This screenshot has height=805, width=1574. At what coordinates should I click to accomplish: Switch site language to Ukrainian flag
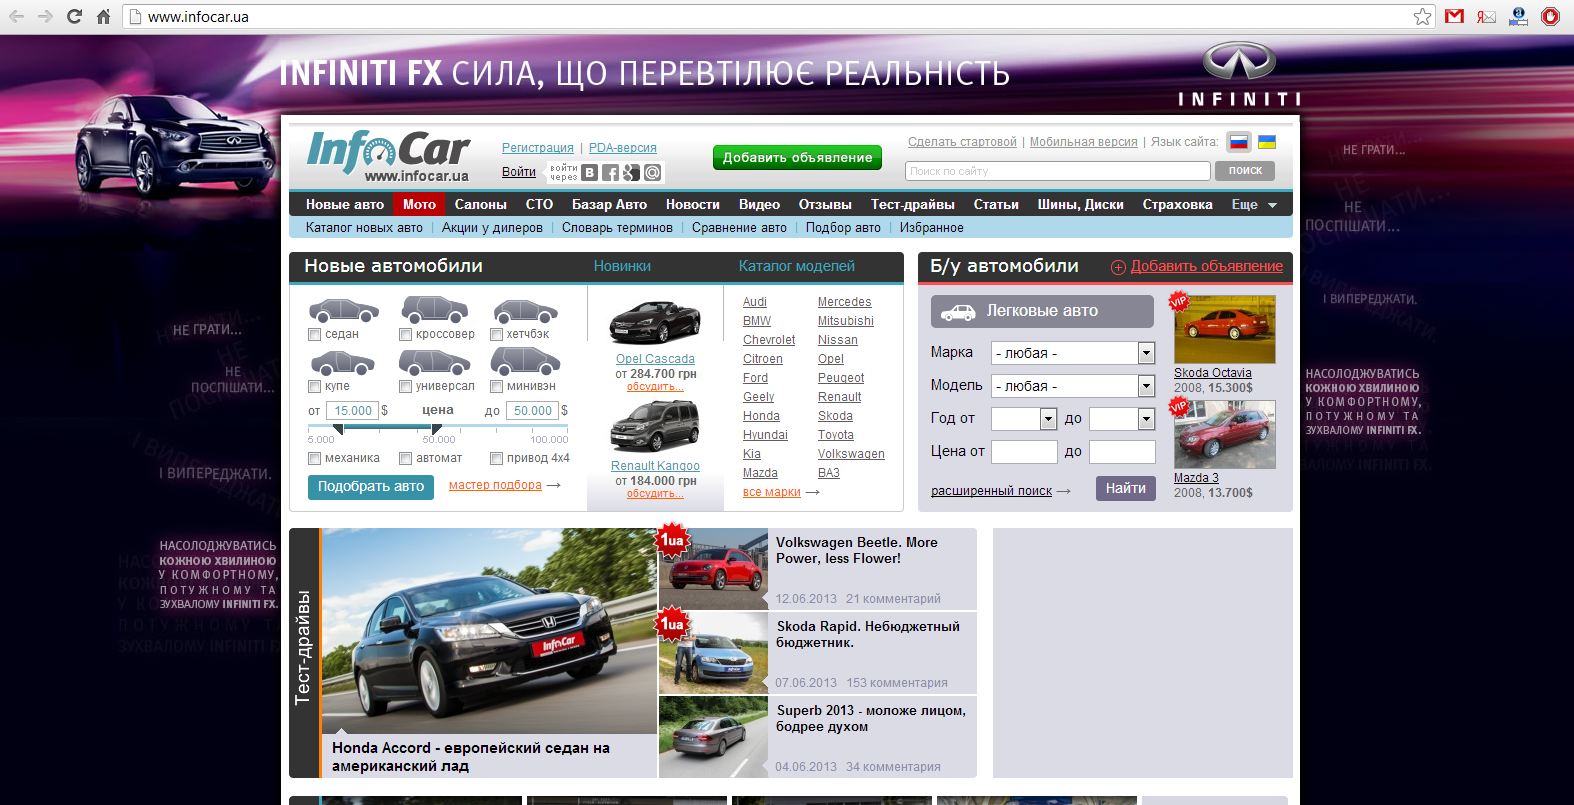point(1266,142)
